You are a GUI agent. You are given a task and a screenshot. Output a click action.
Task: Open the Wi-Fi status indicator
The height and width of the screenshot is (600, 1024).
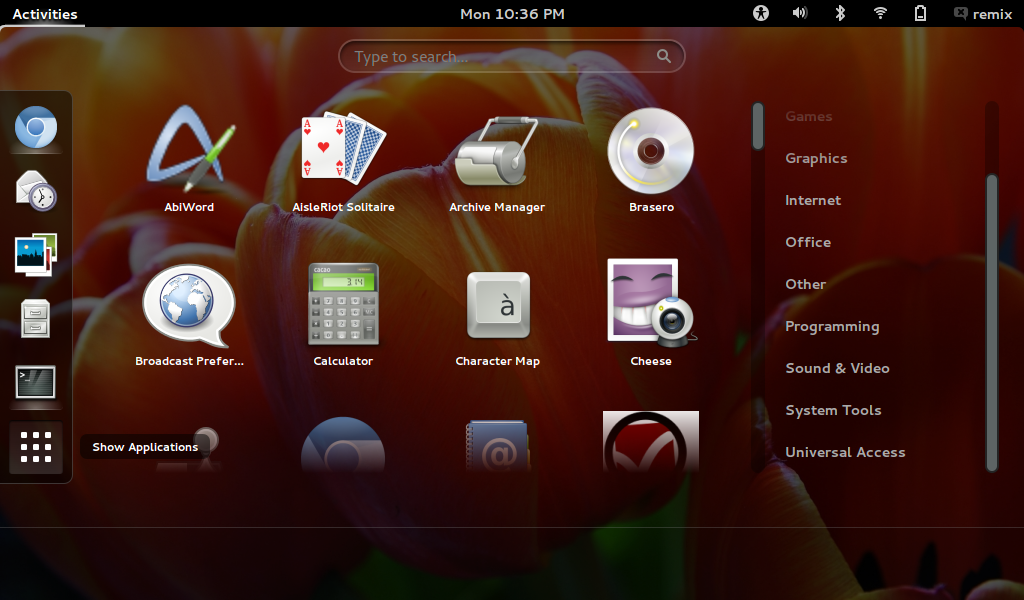click(x=879, y=14)
